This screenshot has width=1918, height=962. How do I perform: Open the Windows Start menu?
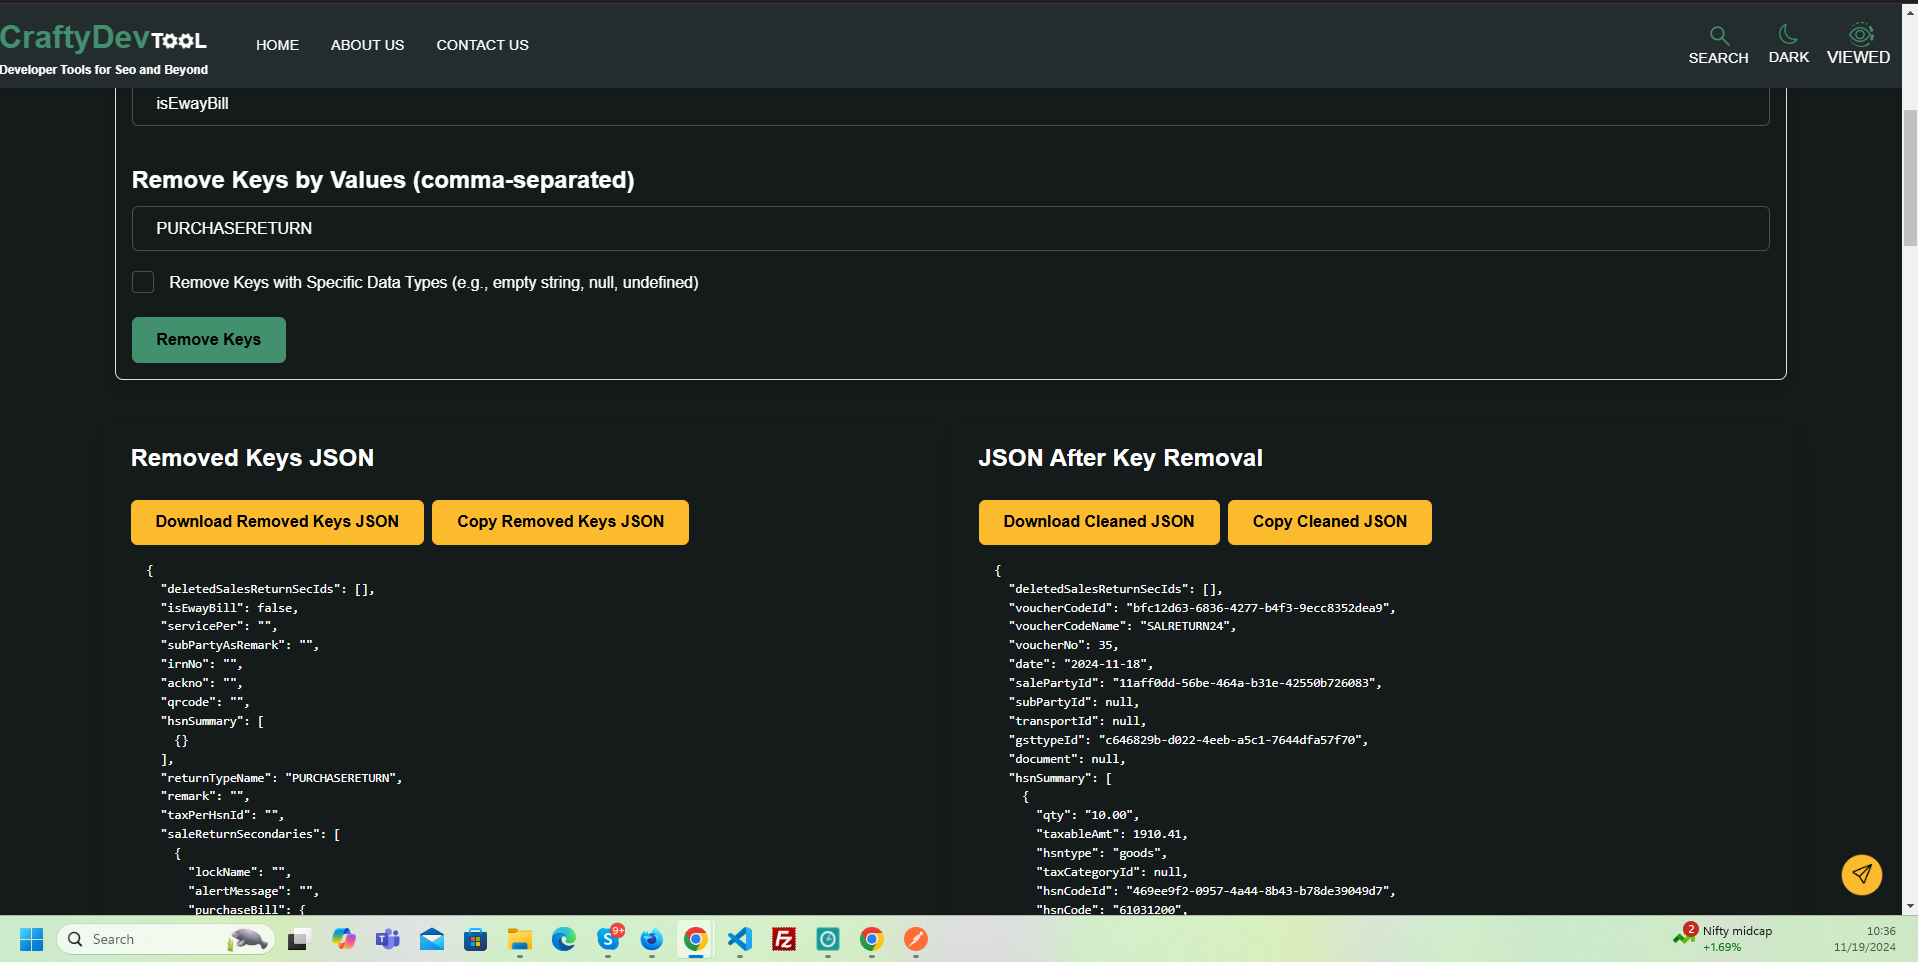click(32, 939)
